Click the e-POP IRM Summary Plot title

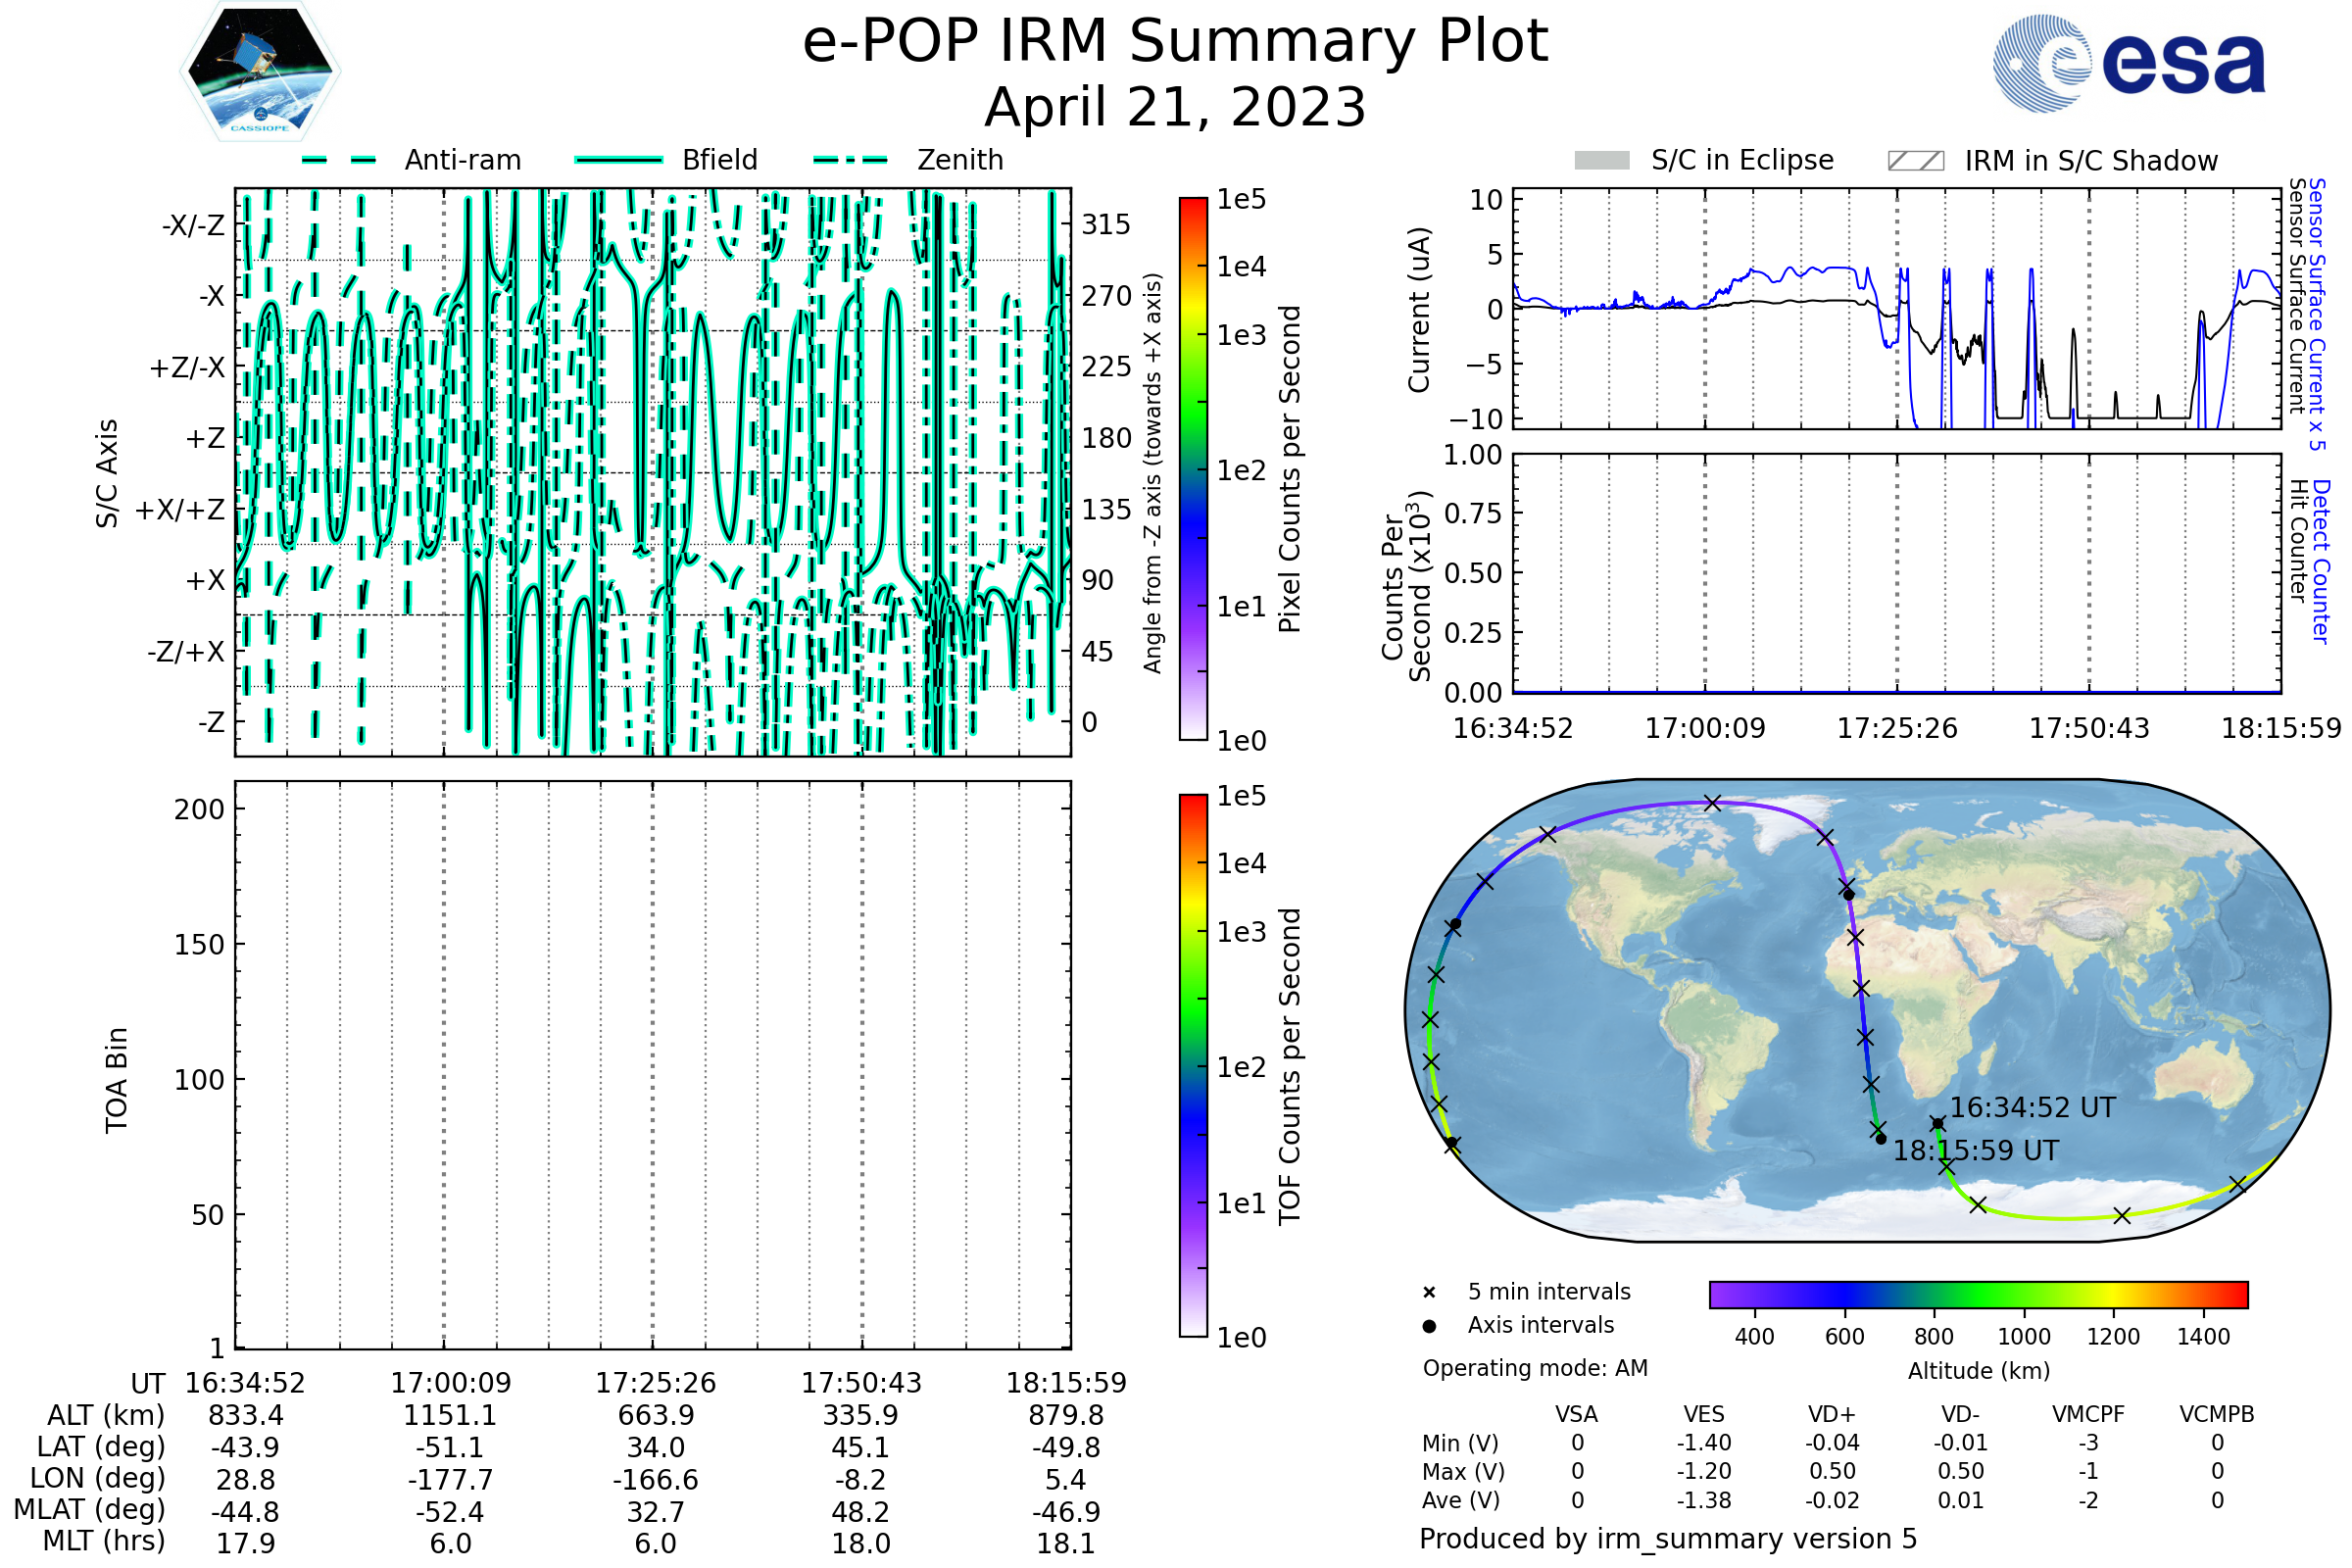coord(1175,42)
